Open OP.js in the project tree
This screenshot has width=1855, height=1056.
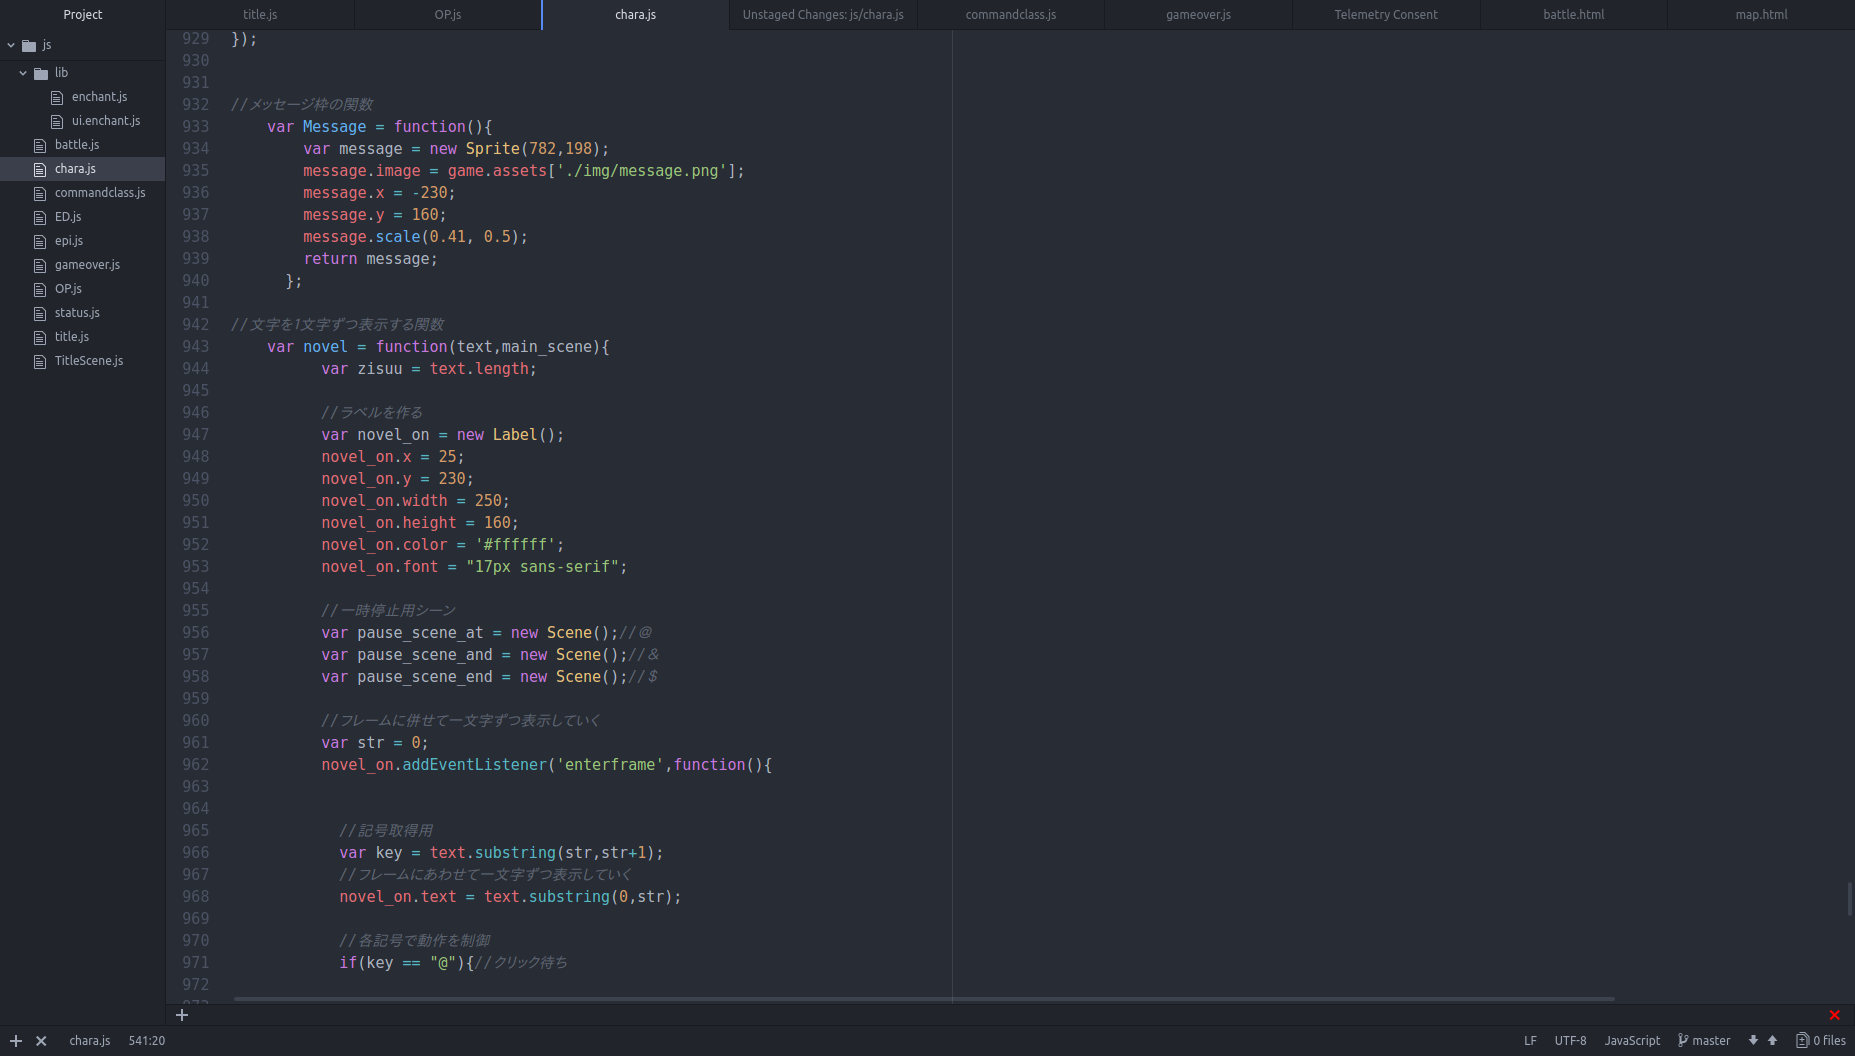point(68,289)
